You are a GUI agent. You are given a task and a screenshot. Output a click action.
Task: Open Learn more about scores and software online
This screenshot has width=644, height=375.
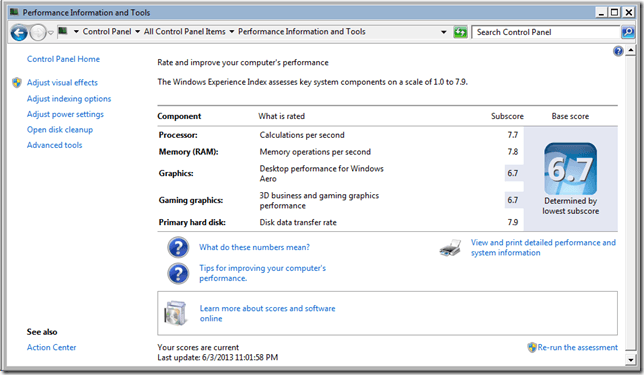pyautogui.click(x=267, y=313)
